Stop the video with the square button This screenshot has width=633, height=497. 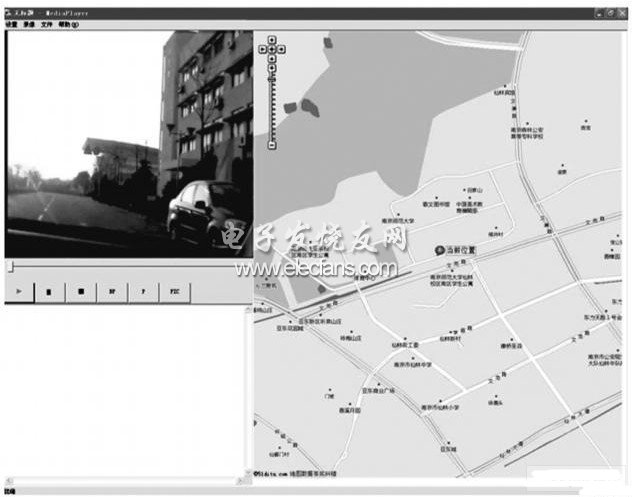(80, 291)
